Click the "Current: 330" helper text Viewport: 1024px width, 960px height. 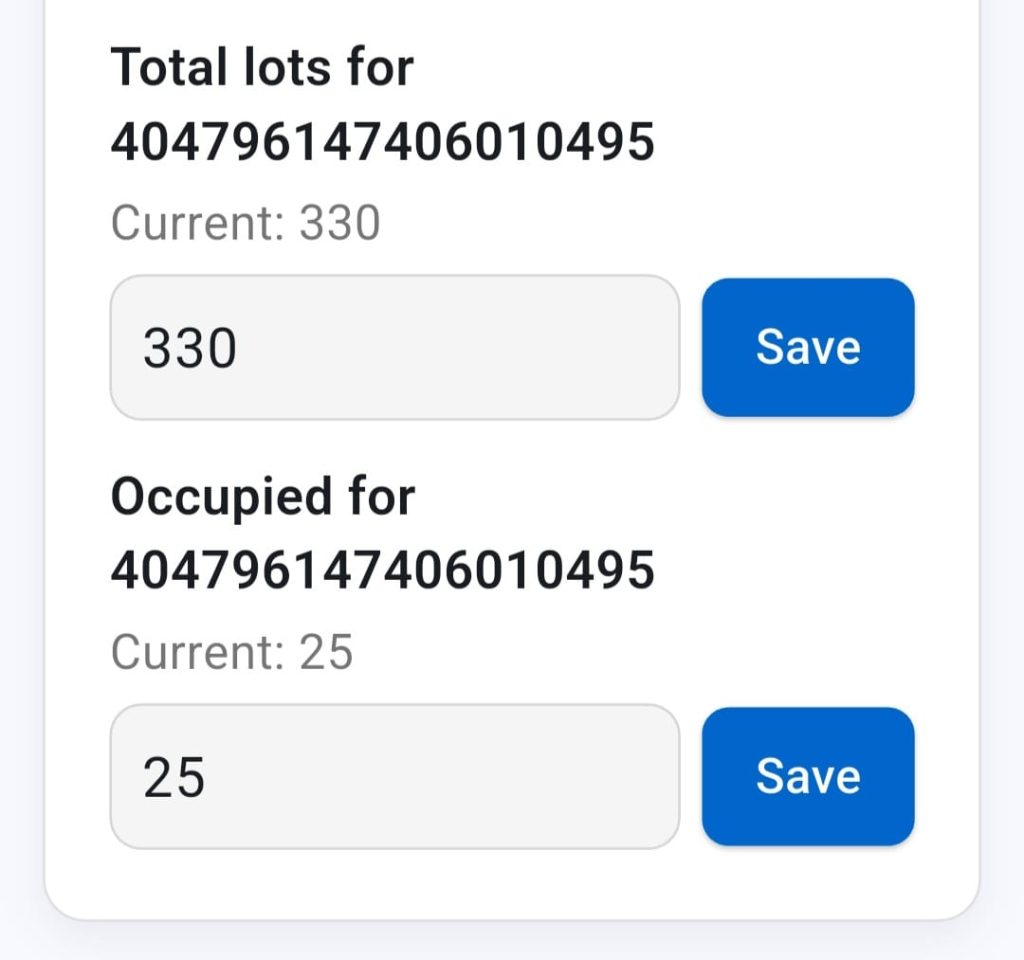[245, 224]
